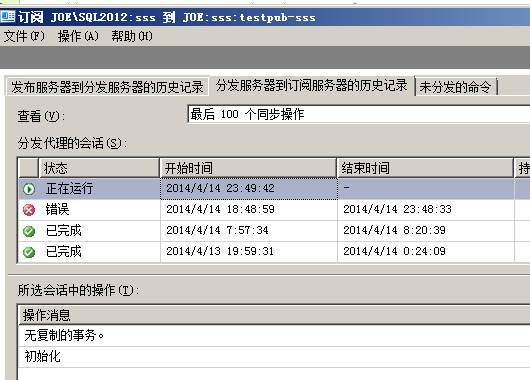530x380 pixels.
Task: Click the 查看(V): label
Action: tap(41, 116)
